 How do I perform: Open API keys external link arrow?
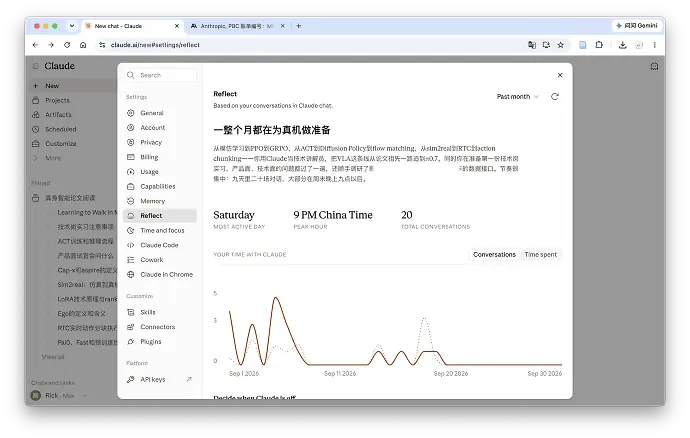pos(189,379)
